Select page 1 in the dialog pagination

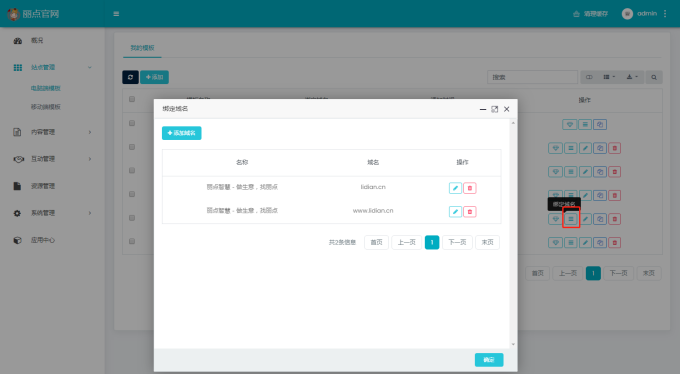pyautogui.click(x=432, y=242)
